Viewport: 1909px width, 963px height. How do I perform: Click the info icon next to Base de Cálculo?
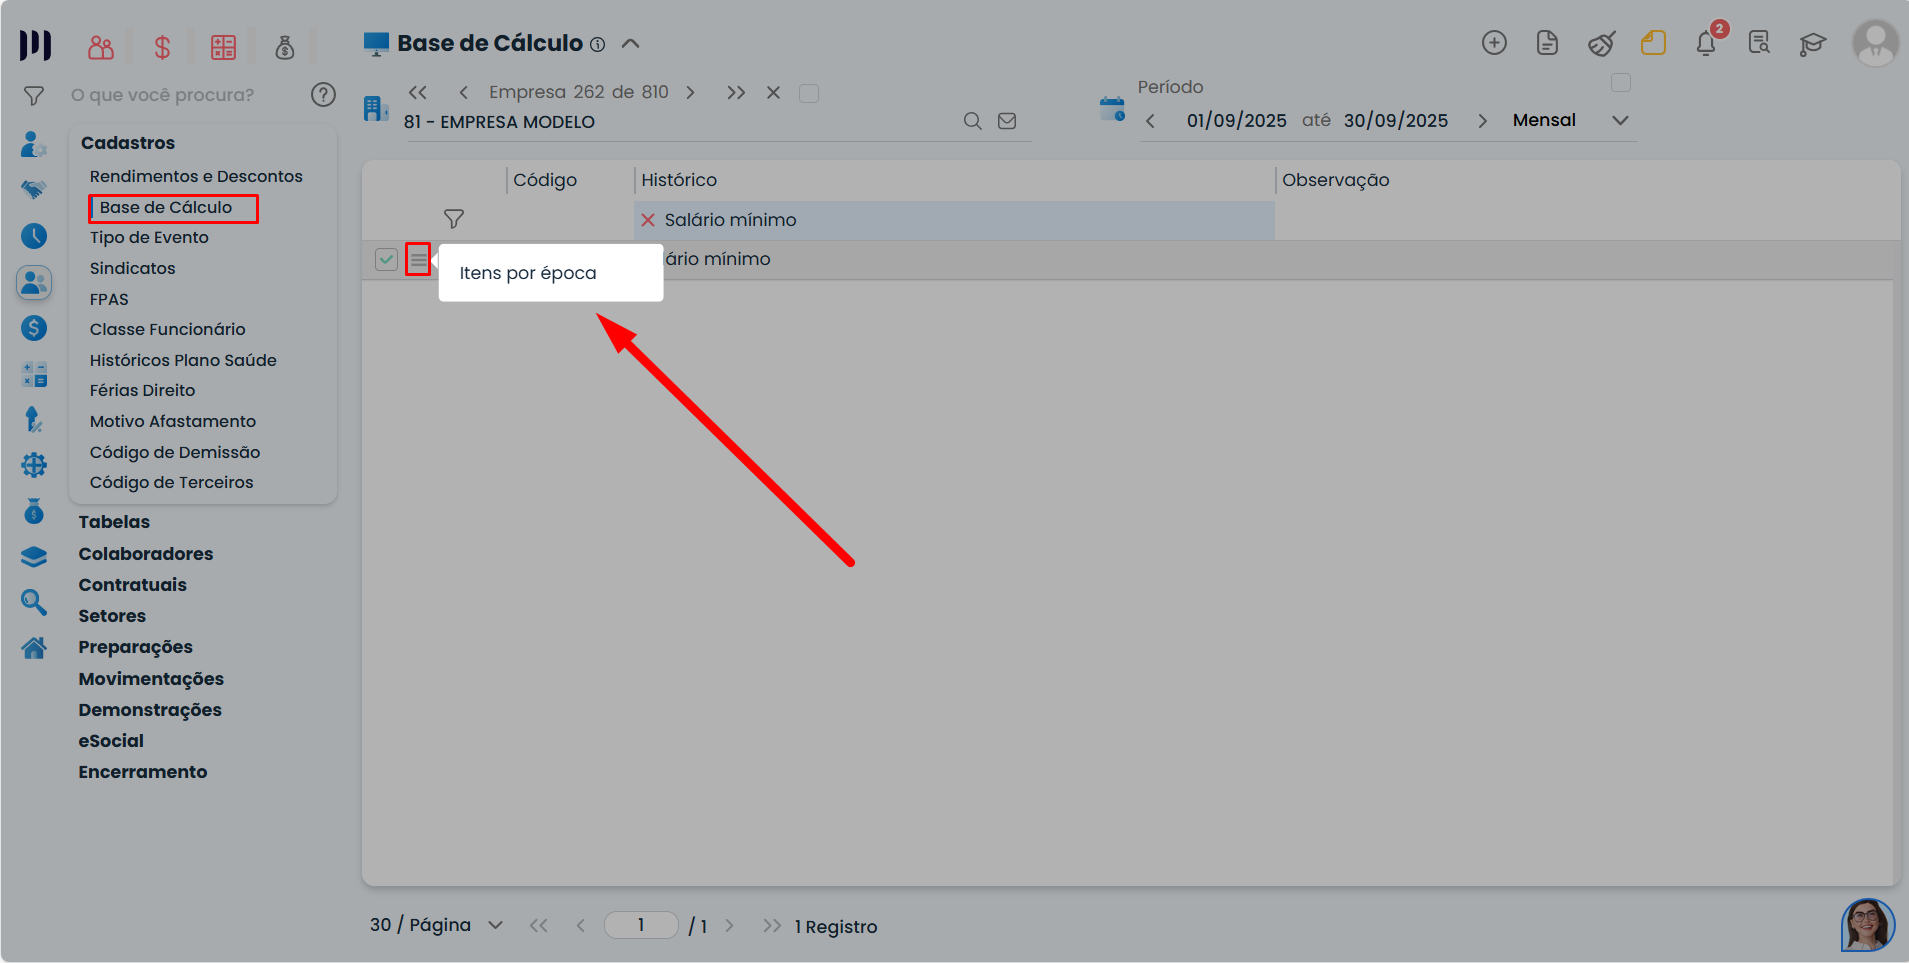click(597, 44)
